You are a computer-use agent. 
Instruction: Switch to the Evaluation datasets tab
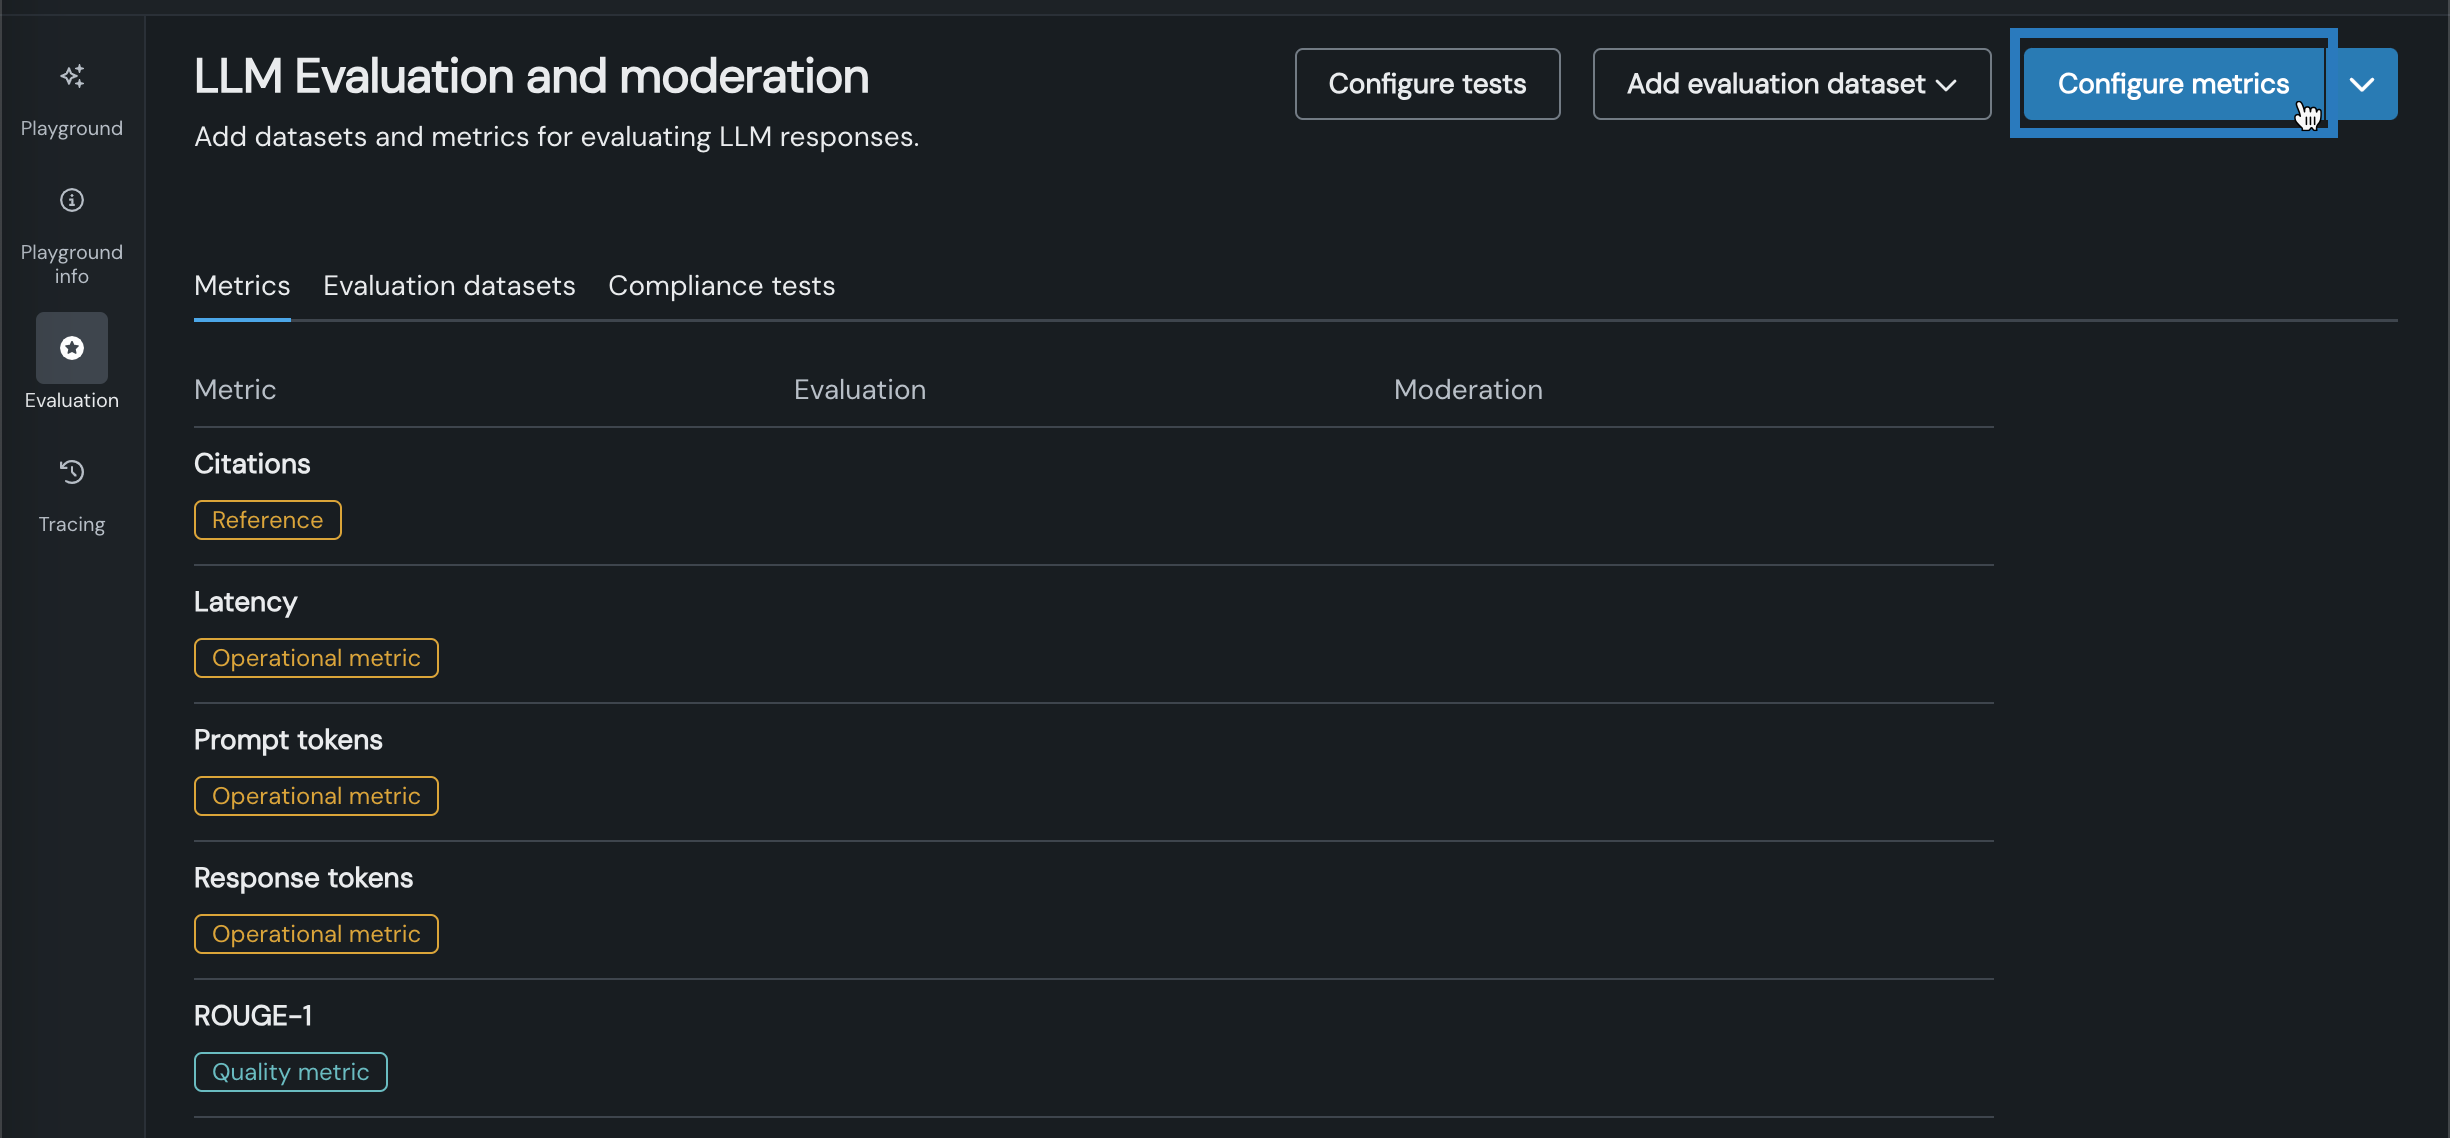click(x=449, y=286)
